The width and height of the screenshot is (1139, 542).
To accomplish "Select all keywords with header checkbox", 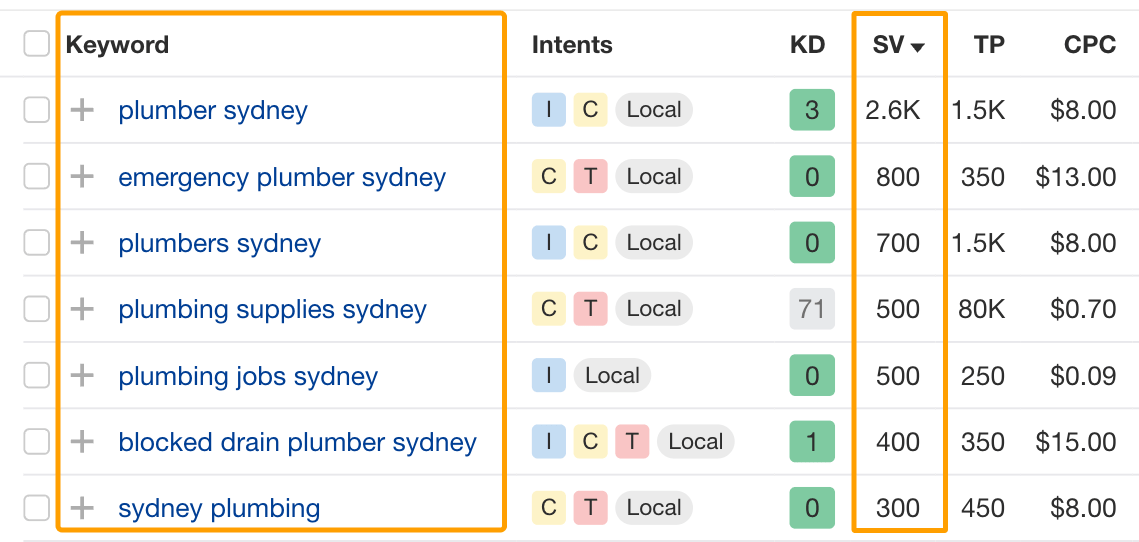I will coord(37,44).
